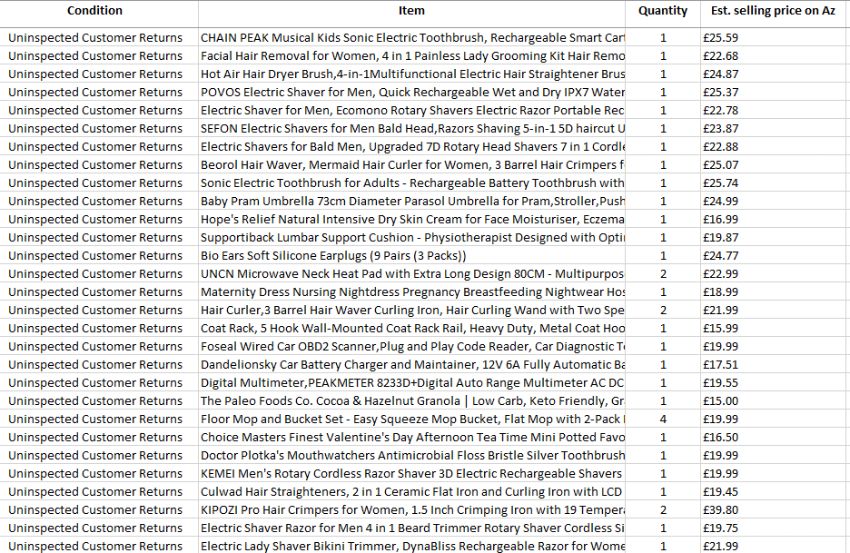Click Foseal Wired Car OBD2 Scanner cell

click(412, 346)
